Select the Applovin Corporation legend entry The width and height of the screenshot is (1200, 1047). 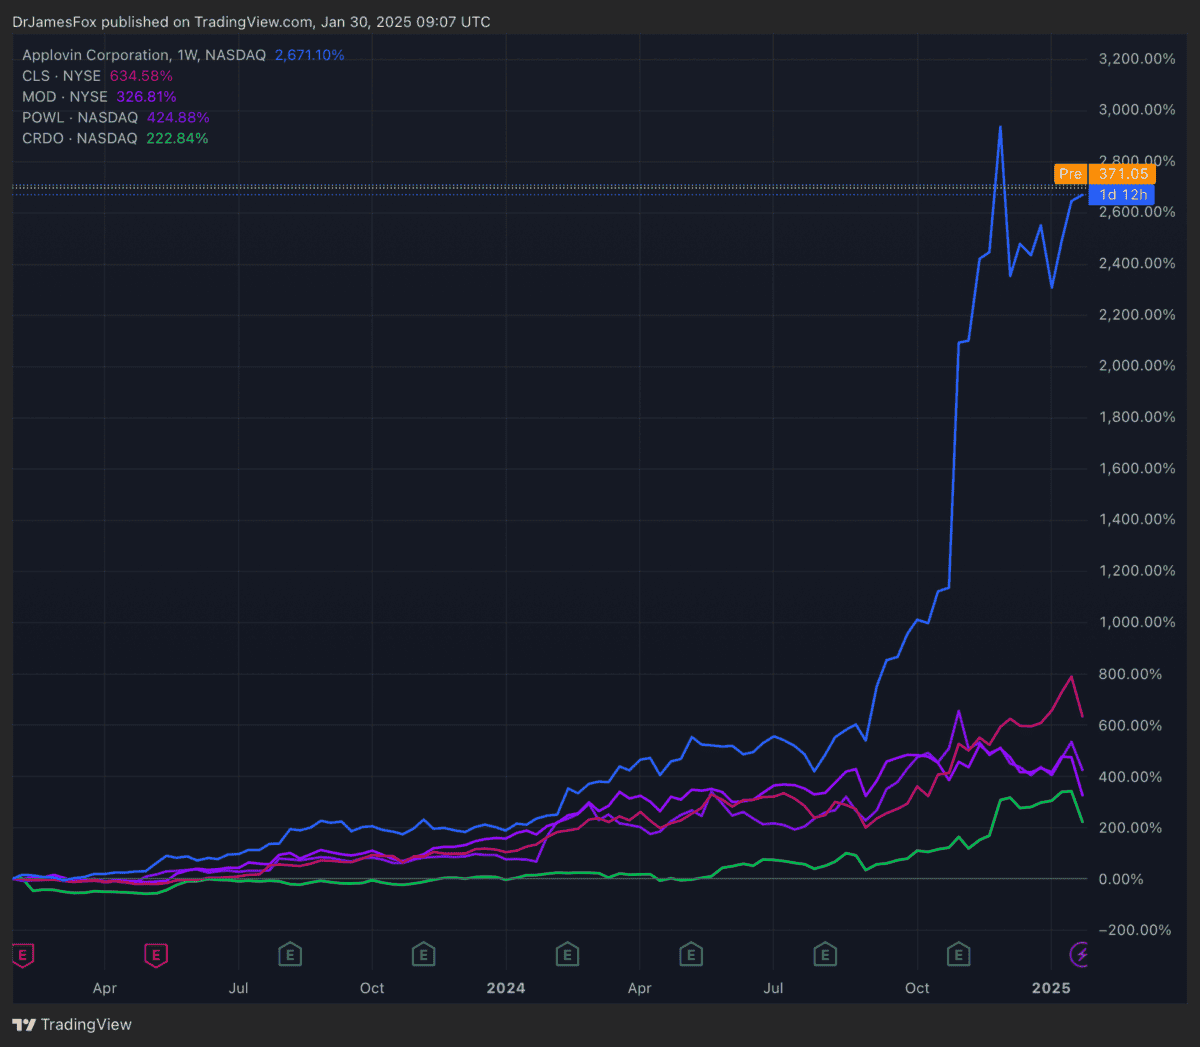point(144,55)
